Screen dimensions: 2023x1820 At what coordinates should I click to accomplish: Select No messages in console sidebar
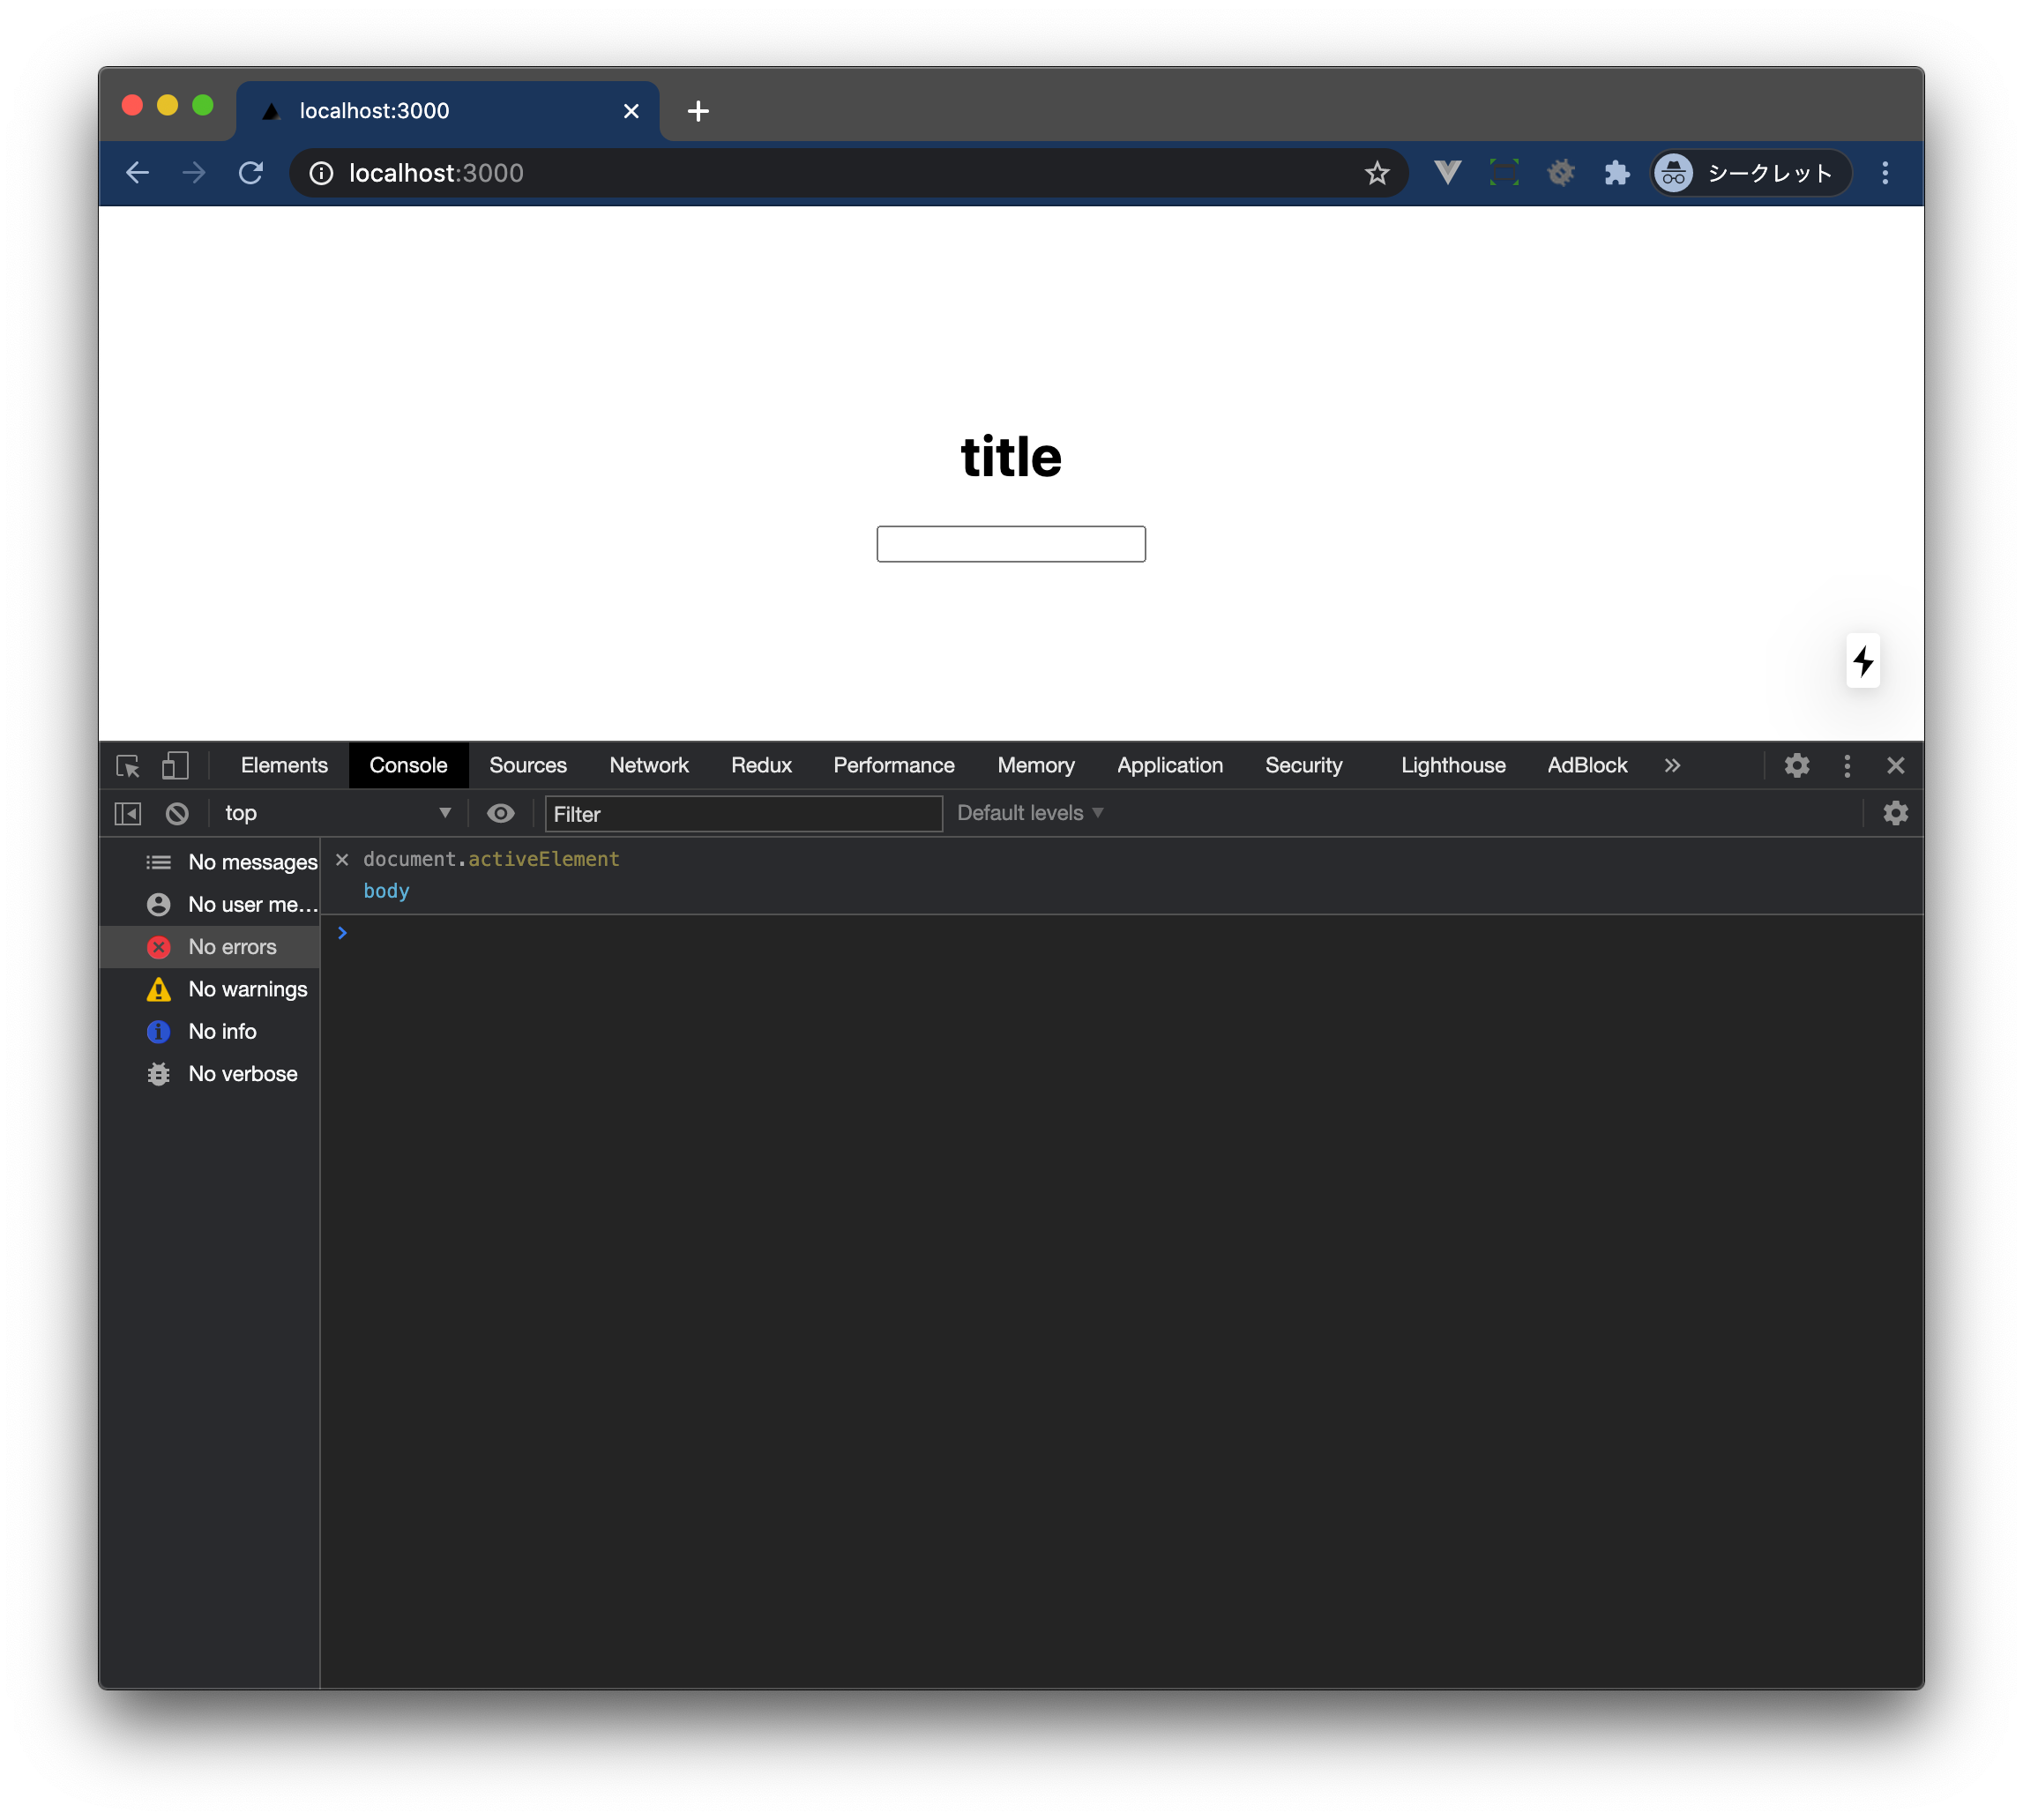pyautogui.click(x=210, y=862)
